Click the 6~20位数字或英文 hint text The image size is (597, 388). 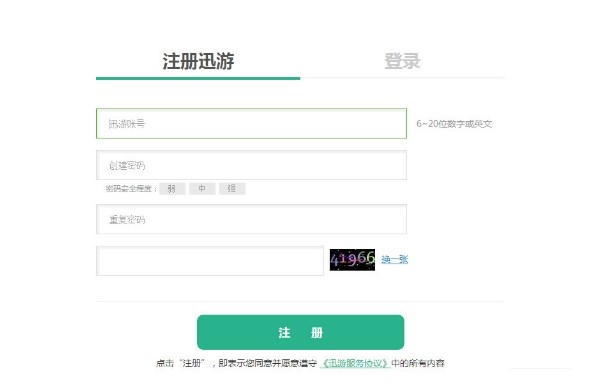point(454,124)
